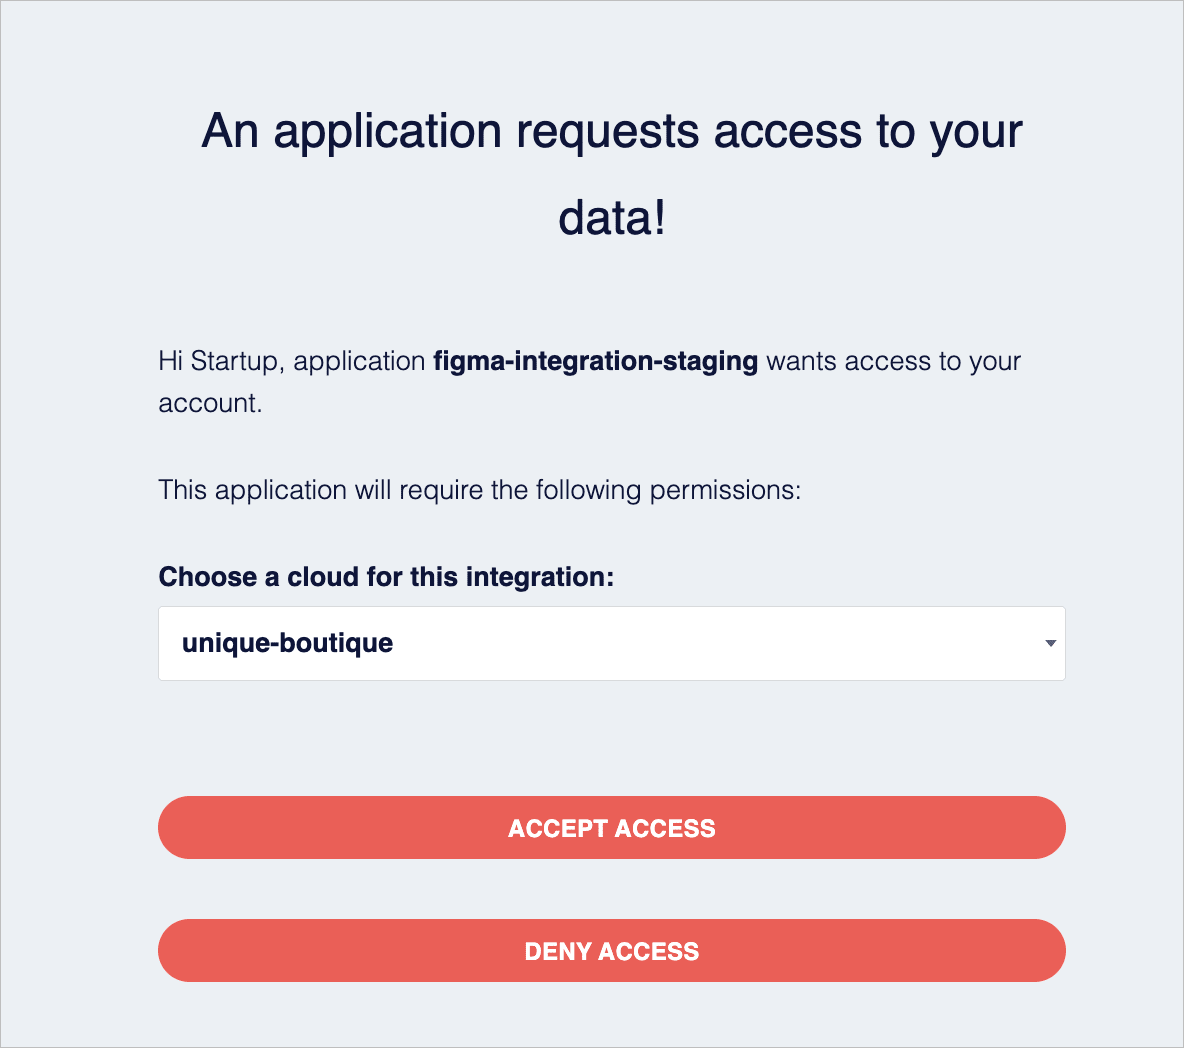Click the ACCEPT ACCESS button

[611, 828]
